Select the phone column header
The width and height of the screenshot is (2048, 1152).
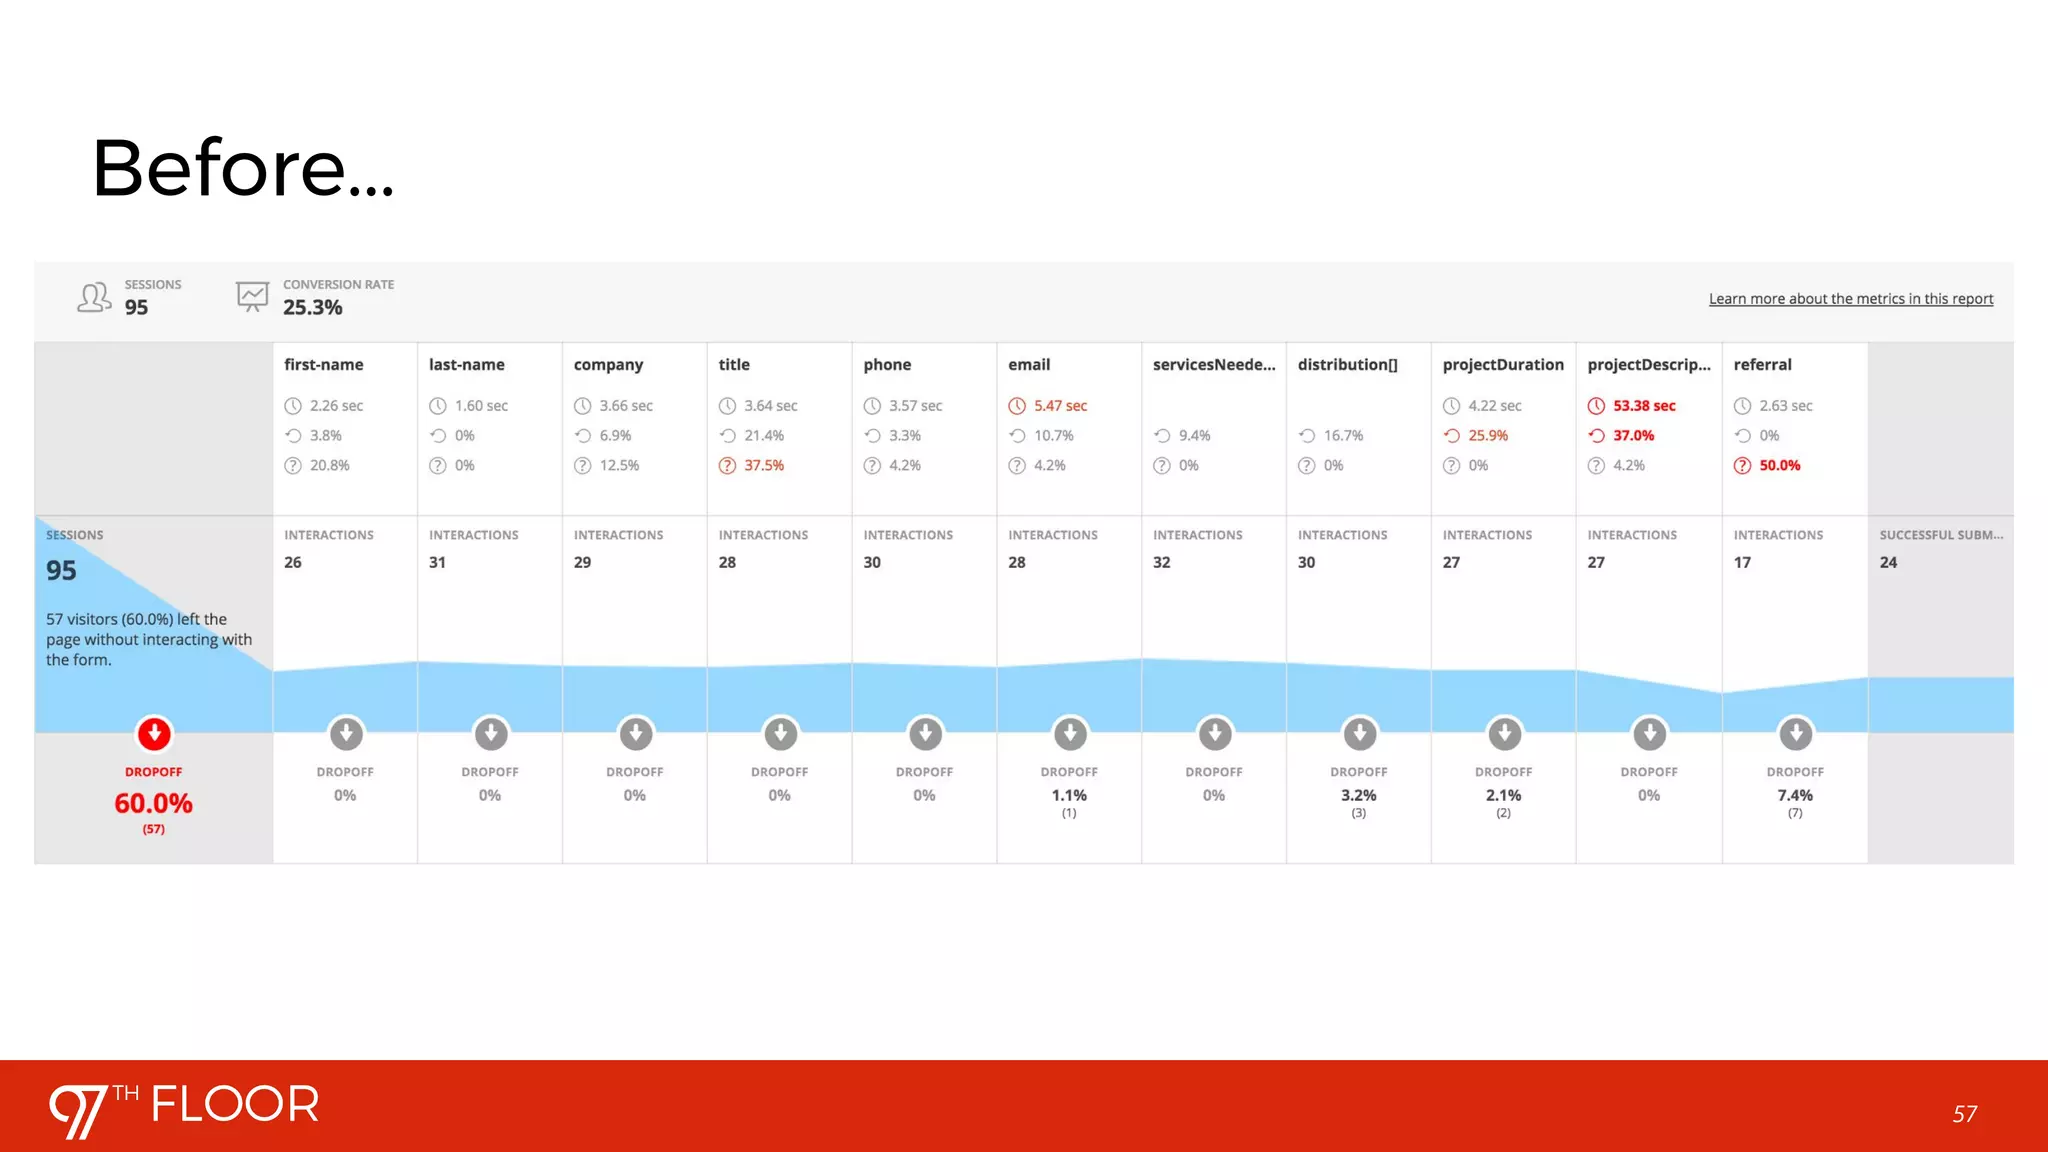click(x=887, y=365)
